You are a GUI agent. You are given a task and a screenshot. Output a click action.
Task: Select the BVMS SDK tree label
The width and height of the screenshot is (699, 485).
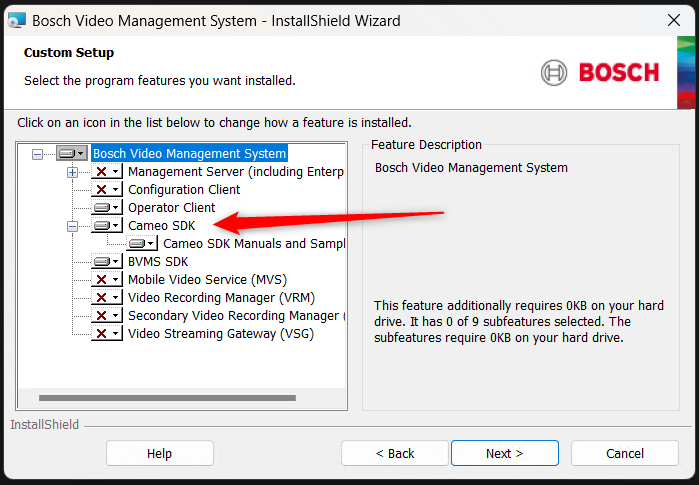tap(157, 262)
